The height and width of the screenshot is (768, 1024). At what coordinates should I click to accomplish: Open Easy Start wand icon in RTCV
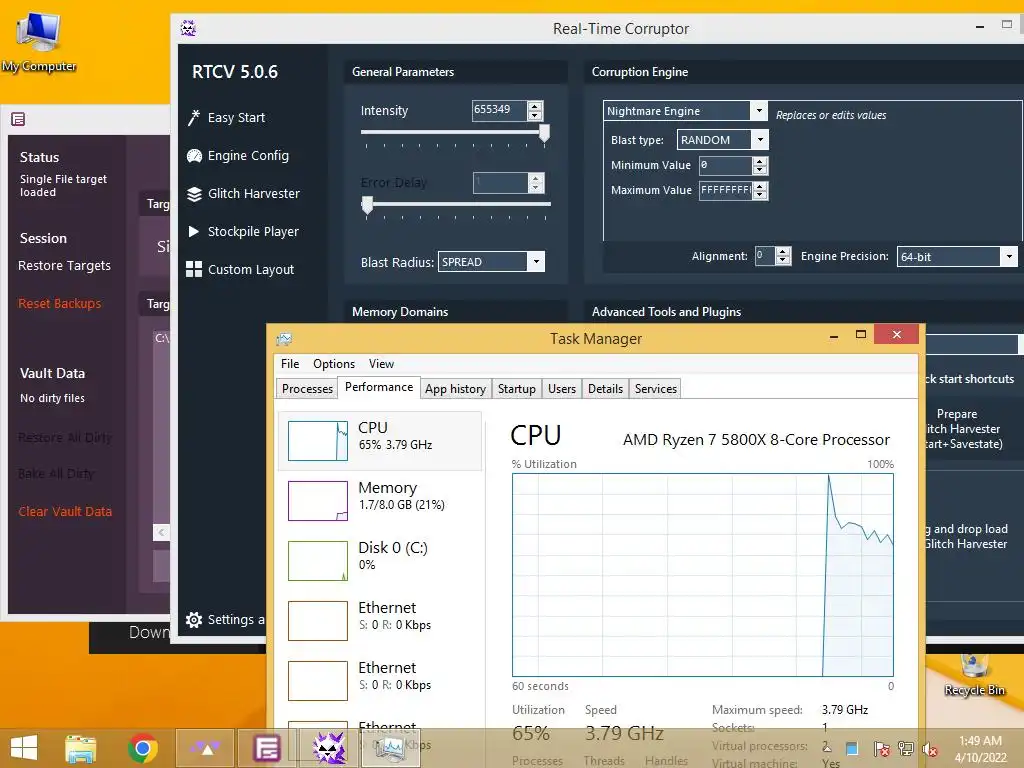click(193, 118)
